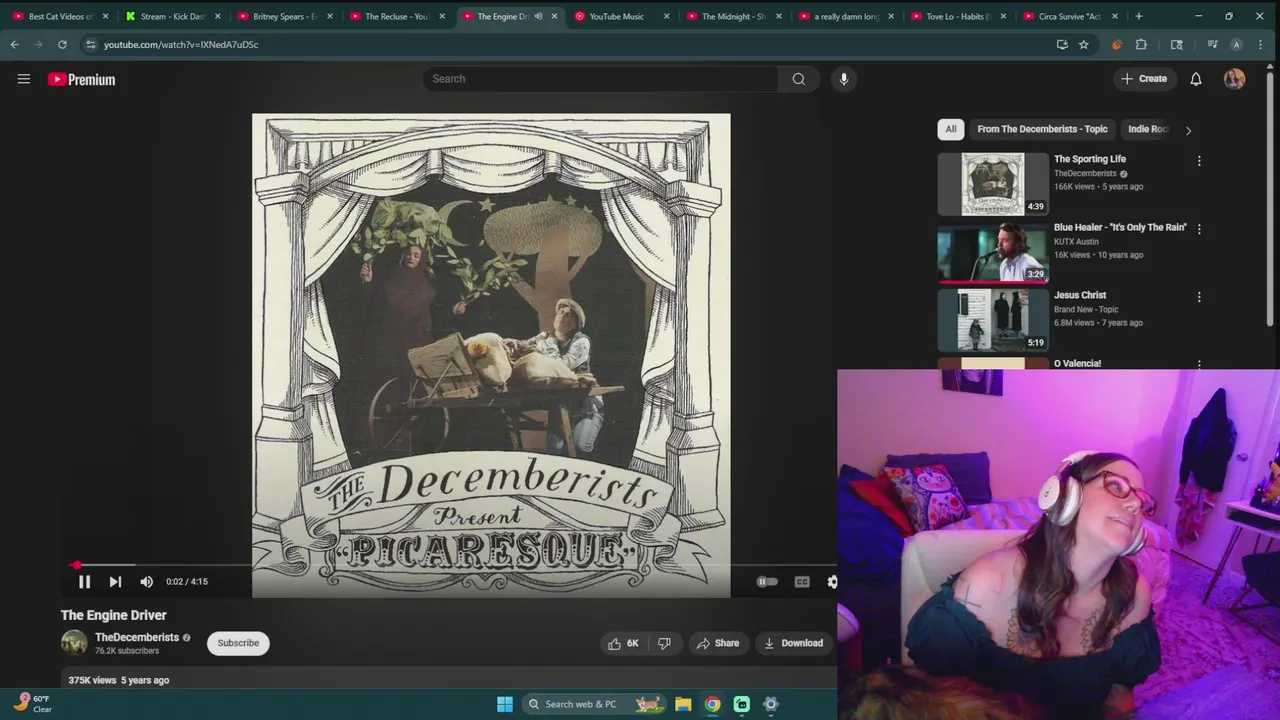Install app icon in address bar
Viewport: 1280px width, 720px height.
click(x=1062, y=44)
